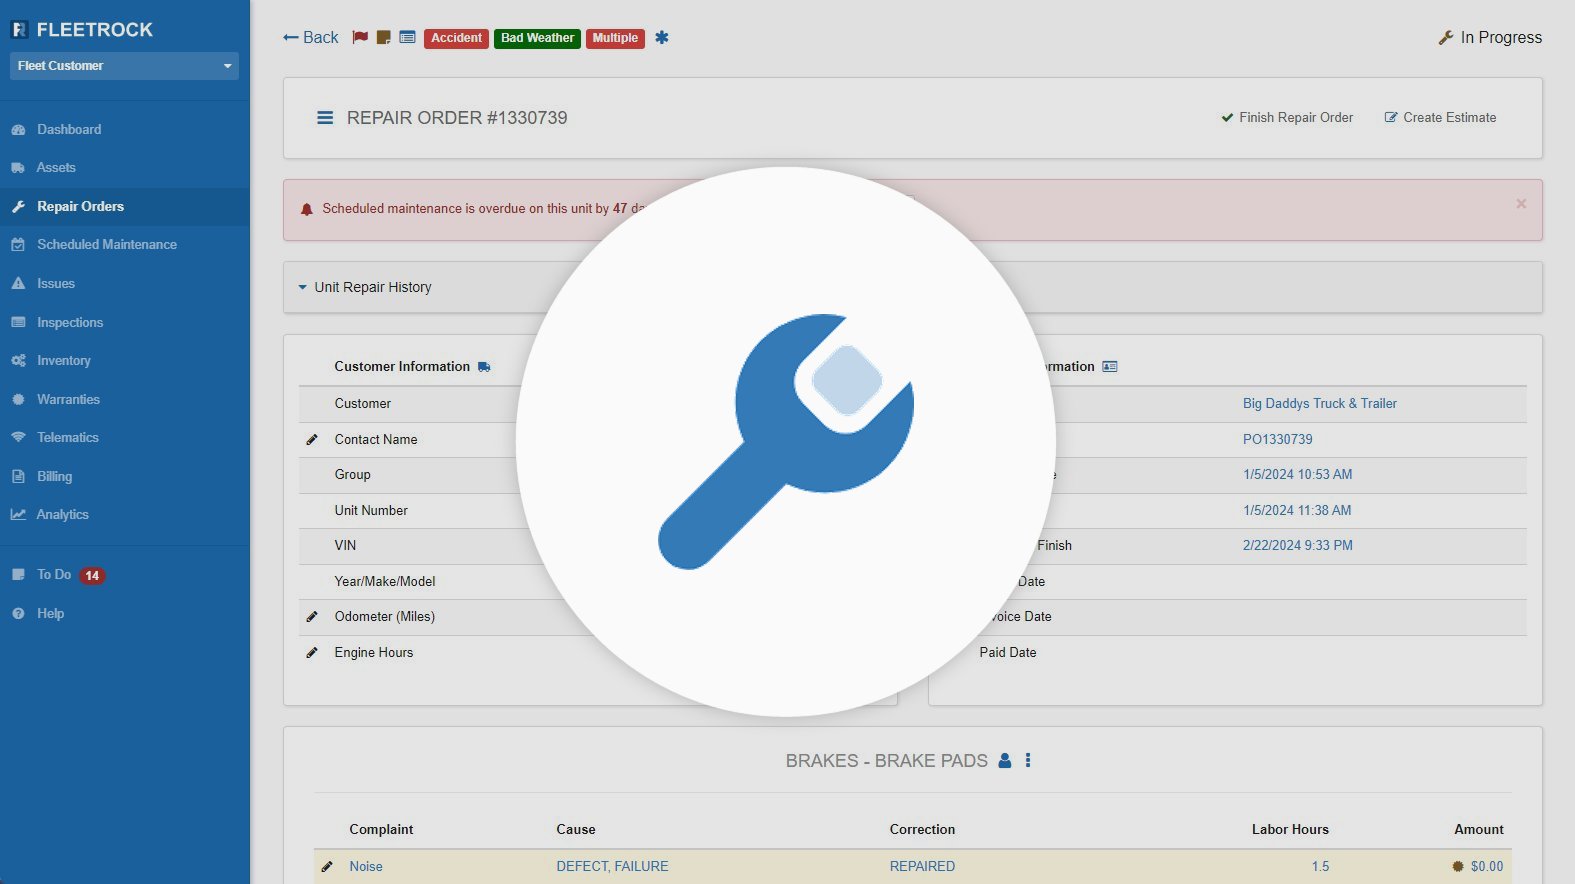Click the FleetRock logo icon
1575x884 pixels.
pyautogui.click(x=19, y=30)
